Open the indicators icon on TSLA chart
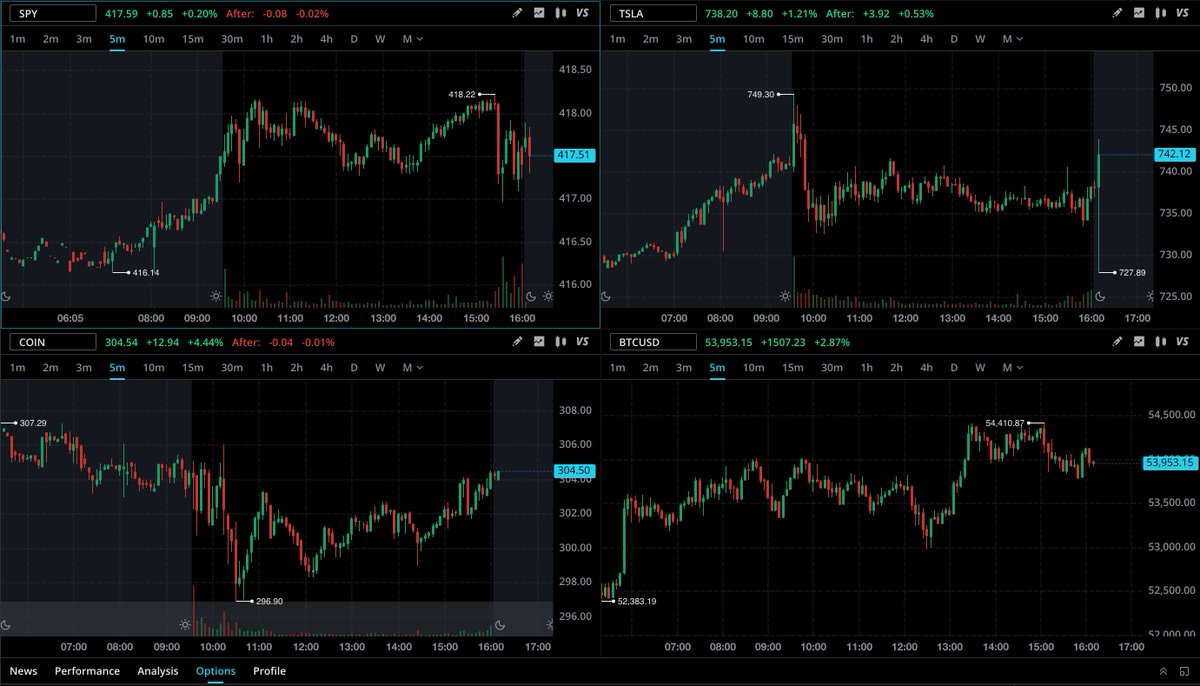This screenshot has width=1200, height=686. tap(1139, 14)
